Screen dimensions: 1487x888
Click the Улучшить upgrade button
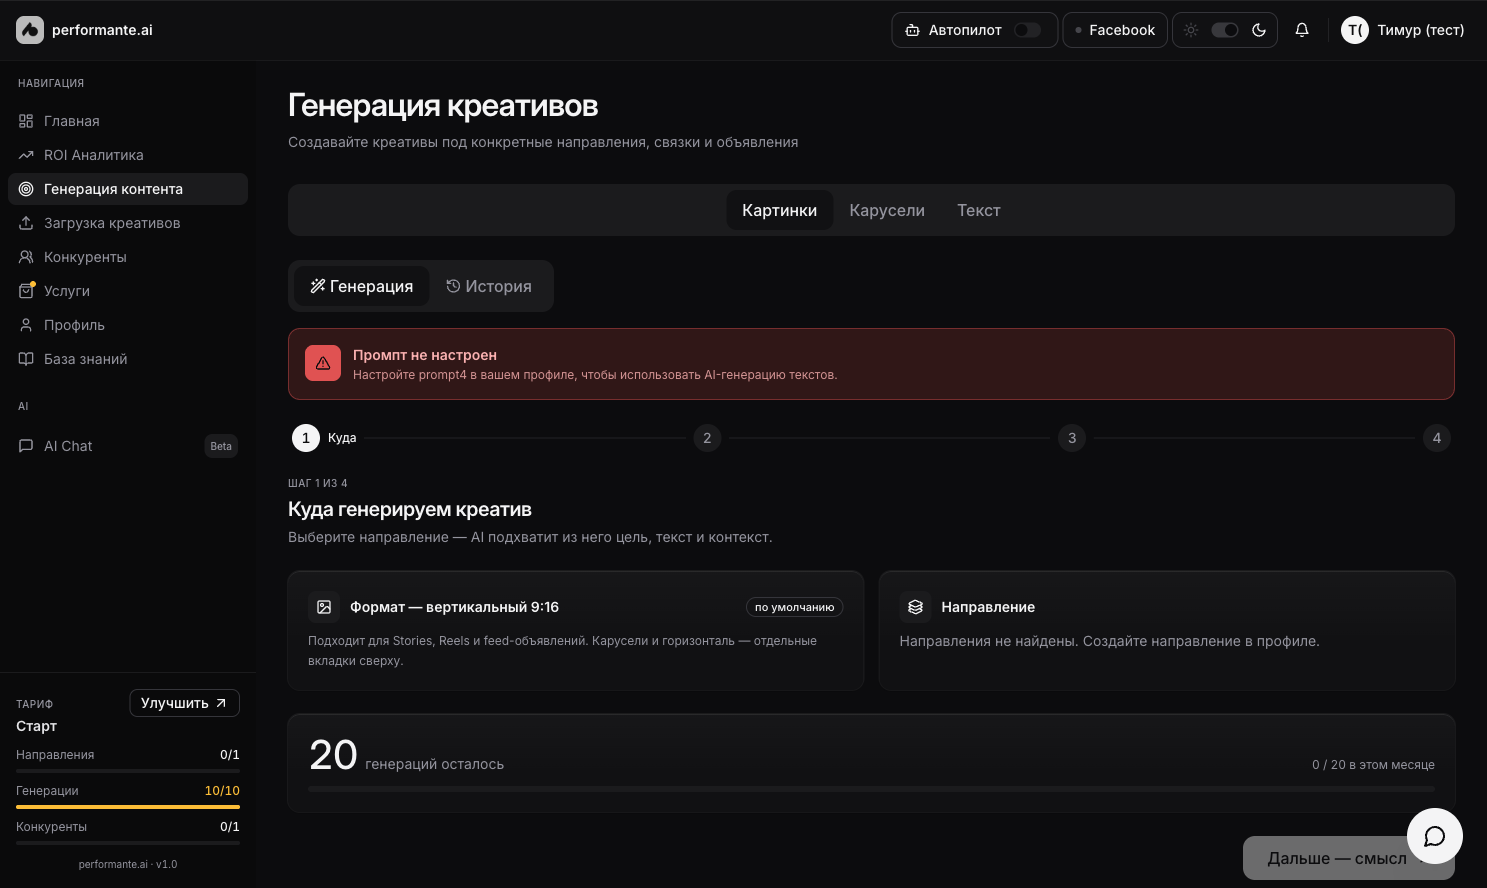click(x=184, y=703)
